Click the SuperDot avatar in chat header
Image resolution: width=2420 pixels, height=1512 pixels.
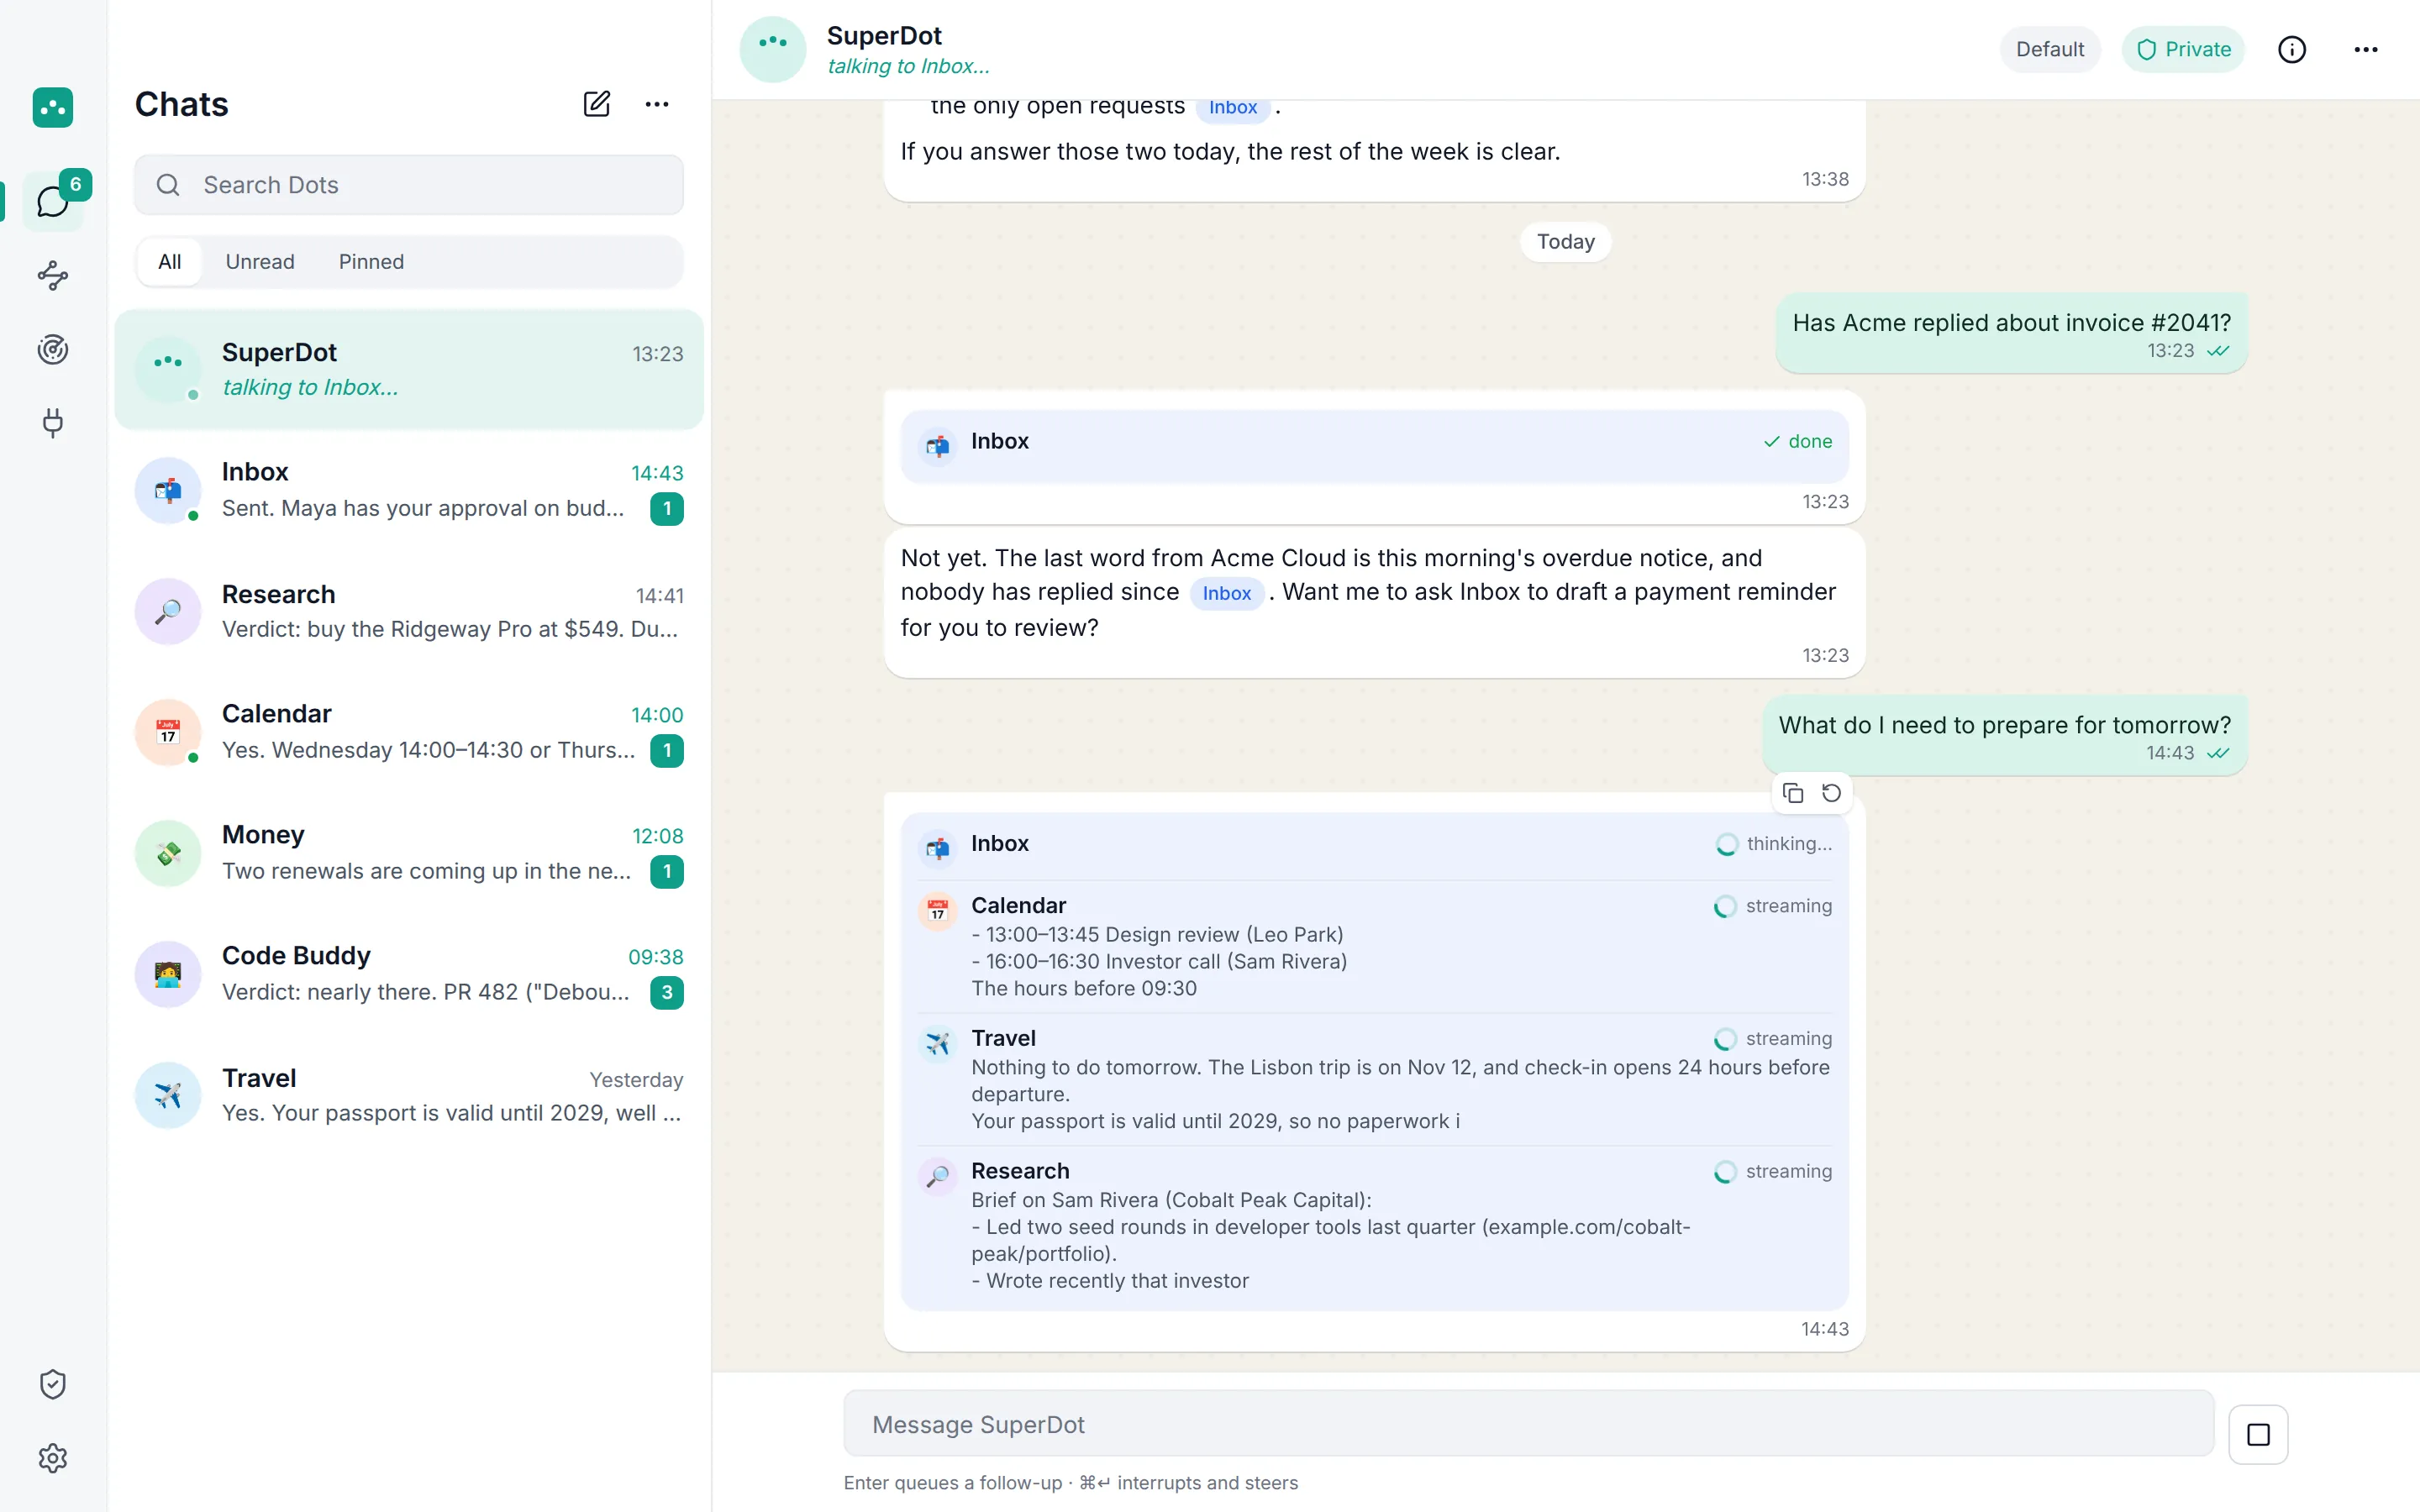click(x=773, y=49)
